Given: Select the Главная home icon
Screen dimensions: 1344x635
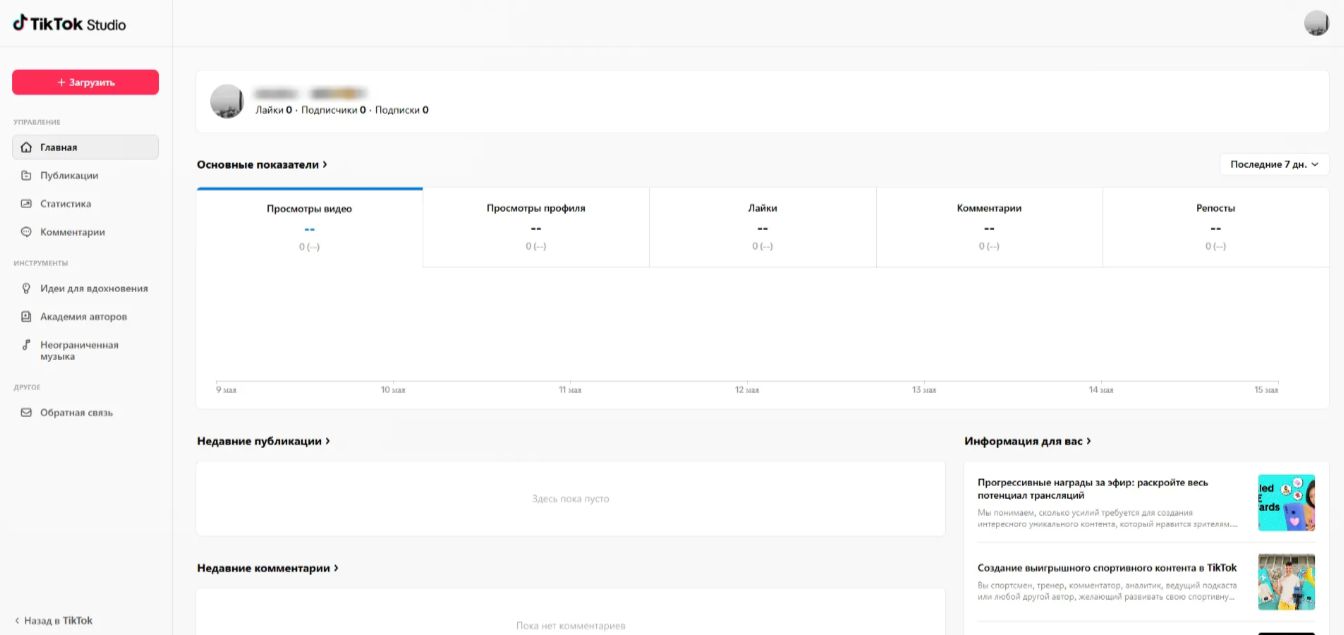Looking at the screenshot, I should tap(27, 147).
